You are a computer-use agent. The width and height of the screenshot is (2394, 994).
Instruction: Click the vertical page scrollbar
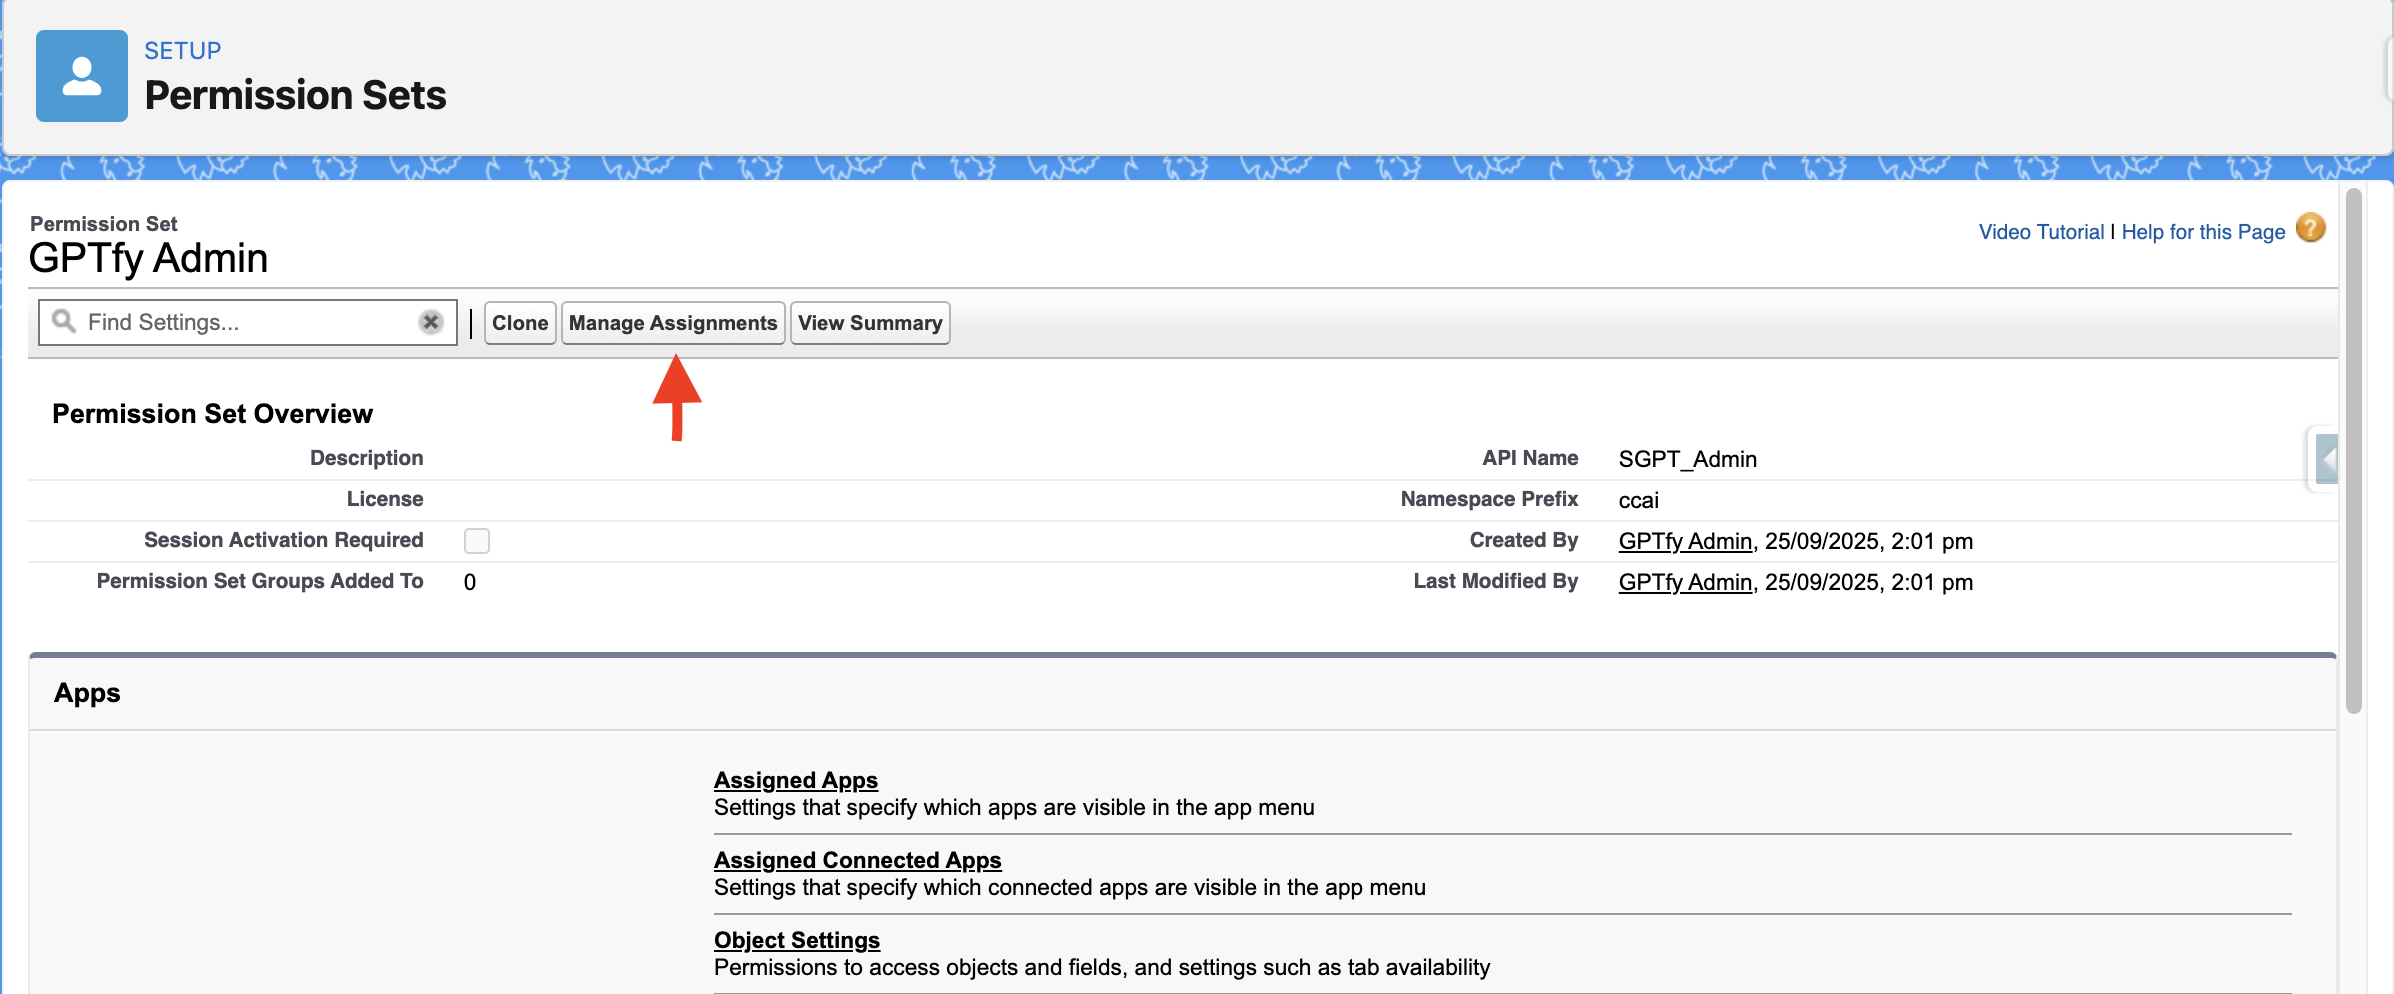click(2354, 450)
